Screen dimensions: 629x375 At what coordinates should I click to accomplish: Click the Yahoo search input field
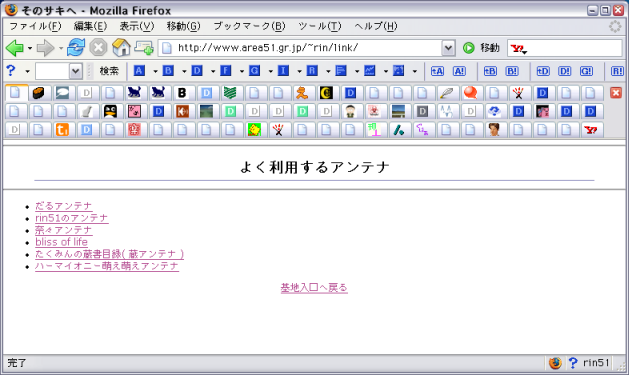[574, 48]
